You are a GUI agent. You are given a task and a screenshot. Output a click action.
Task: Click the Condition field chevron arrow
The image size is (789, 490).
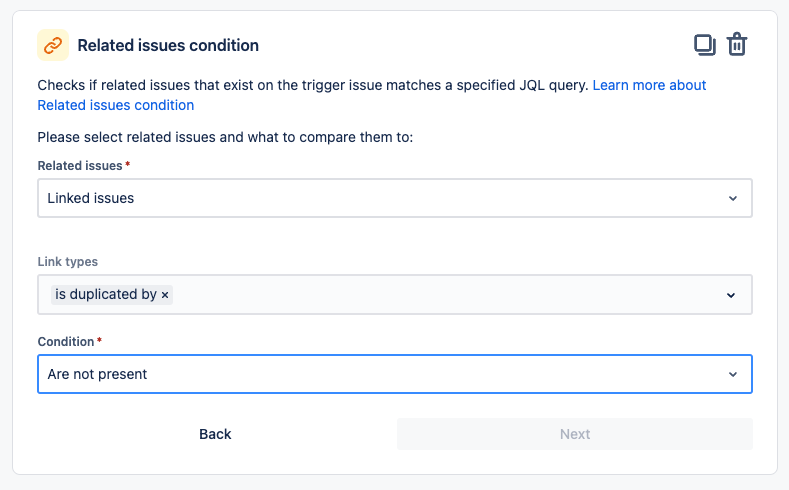point(732,374)
